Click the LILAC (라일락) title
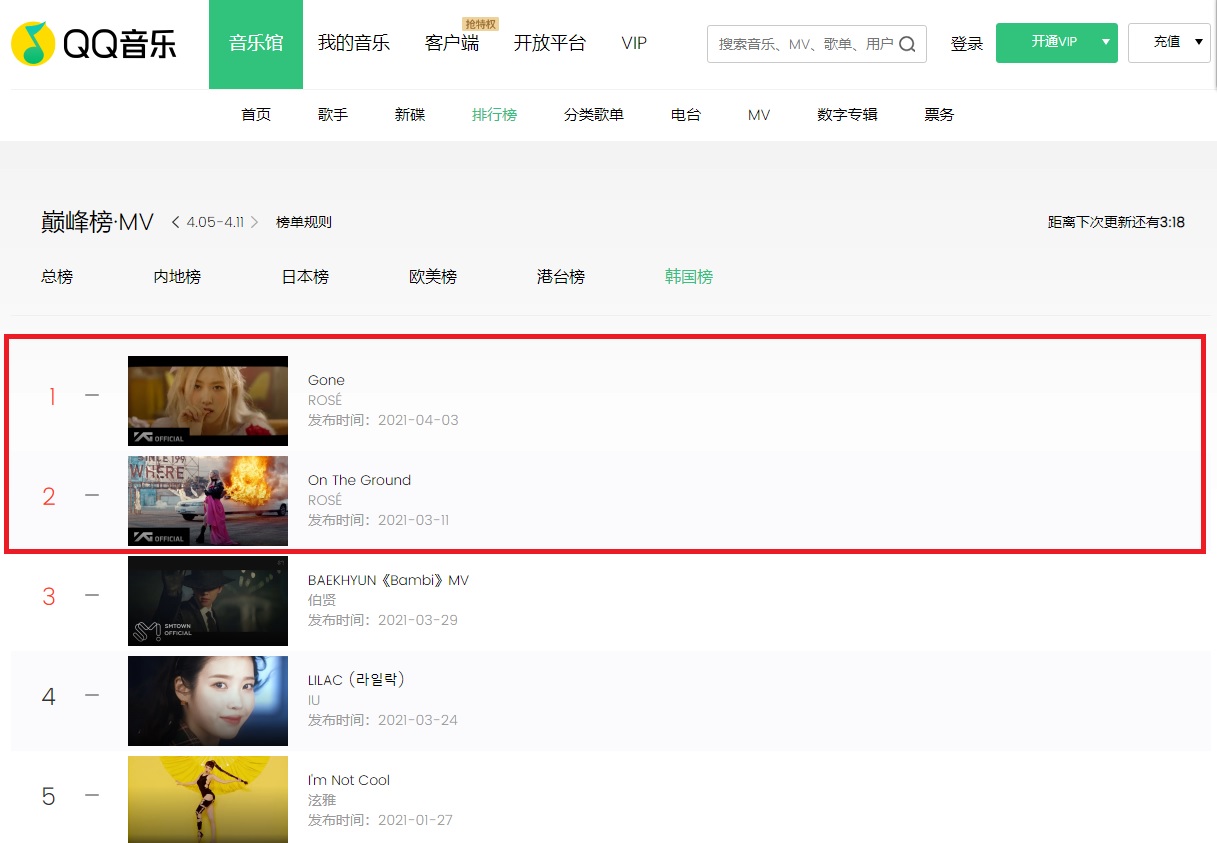This screenshot has width=1217, height=843. point(356,680)
